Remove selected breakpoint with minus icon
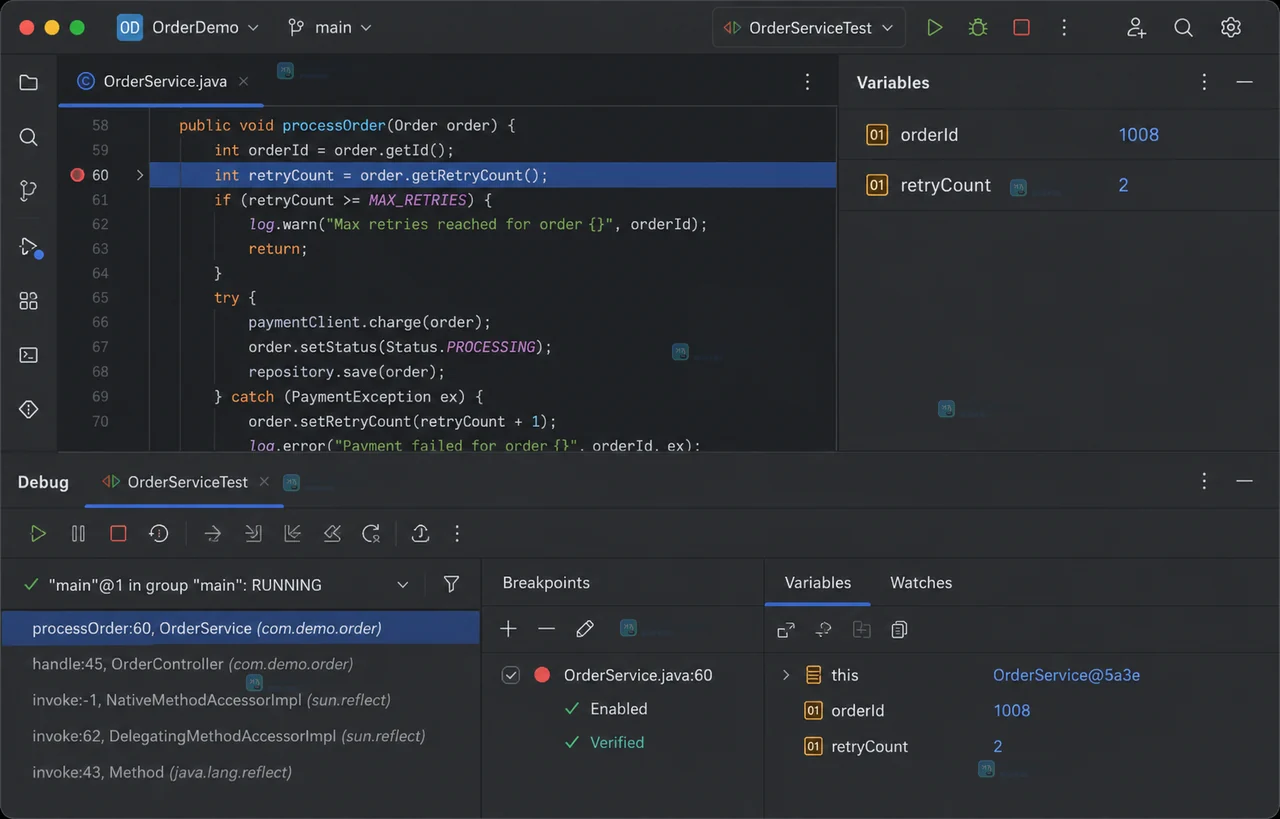Image resolution: width=1280 pixels, height=819 pixels. pyautogui.click(x=546, y=629)
